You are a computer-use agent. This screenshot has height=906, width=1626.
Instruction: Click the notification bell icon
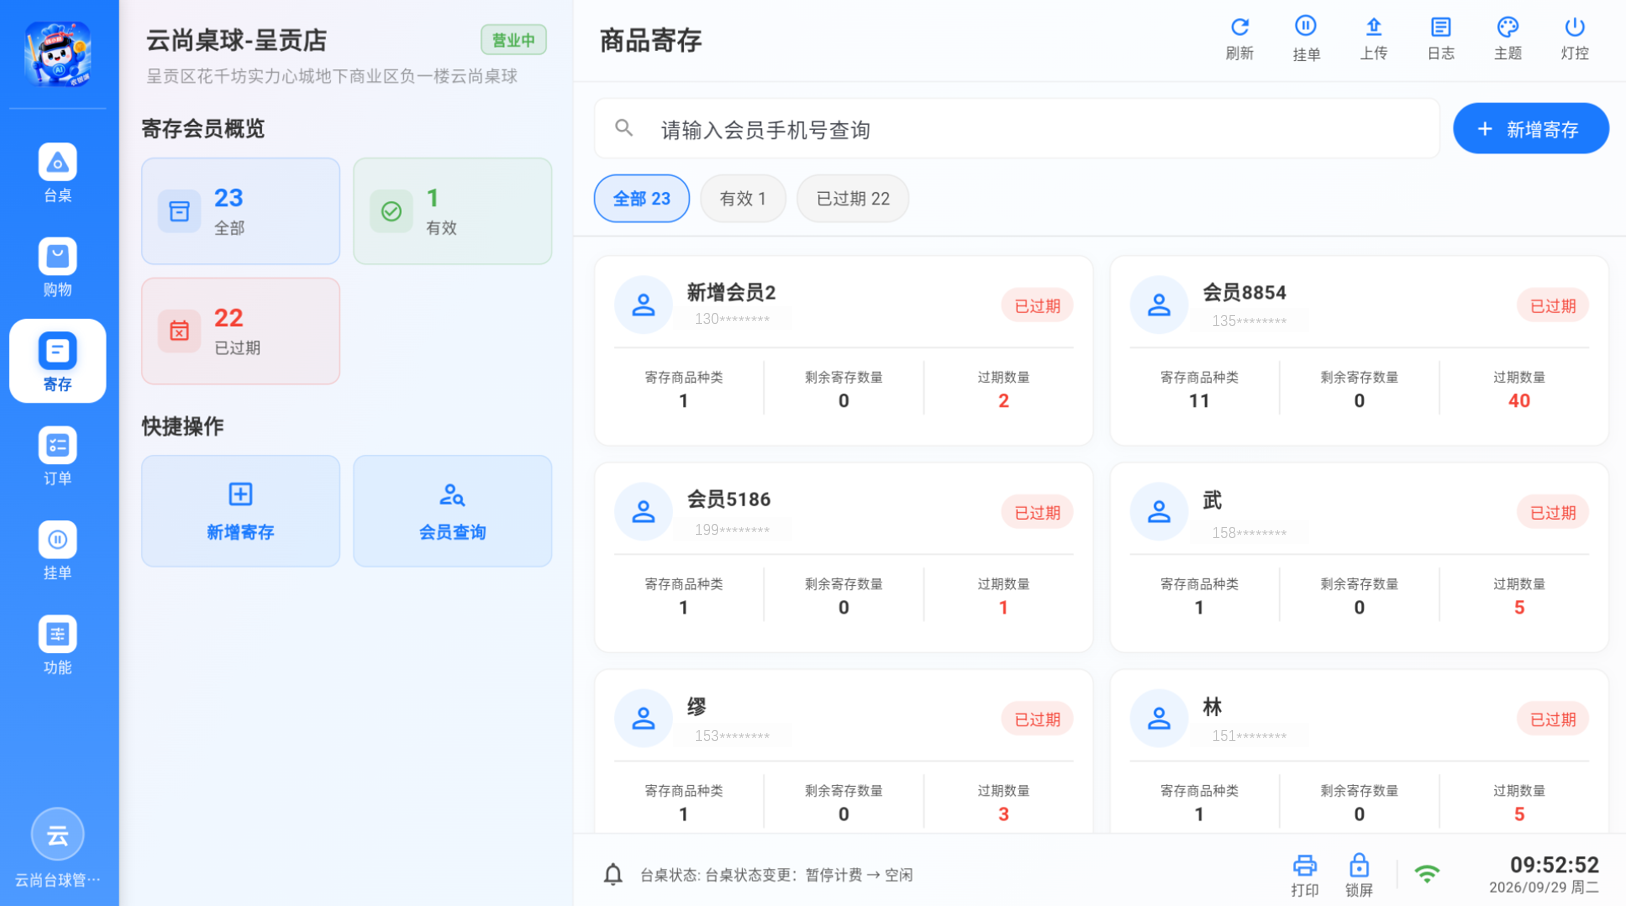[x=613, y=874]
